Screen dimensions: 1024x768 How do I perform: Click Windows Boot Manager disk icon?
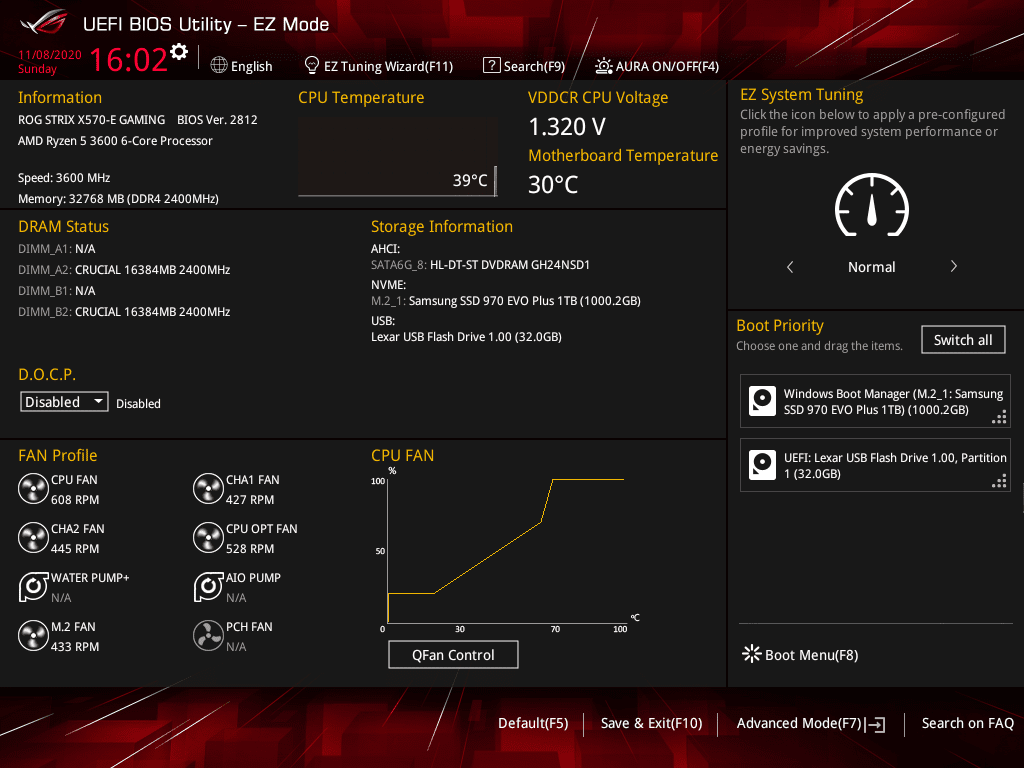(762, 401)
